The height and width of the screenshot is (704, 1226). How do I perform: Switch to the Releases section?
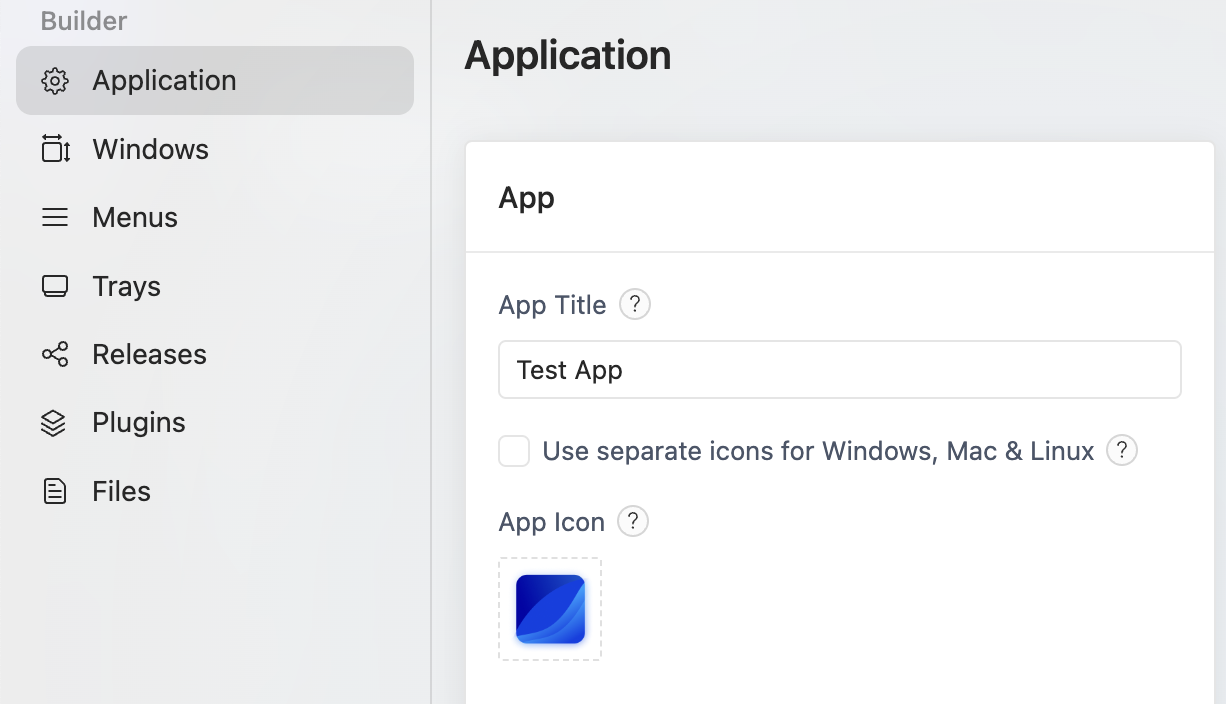[149, 354]
